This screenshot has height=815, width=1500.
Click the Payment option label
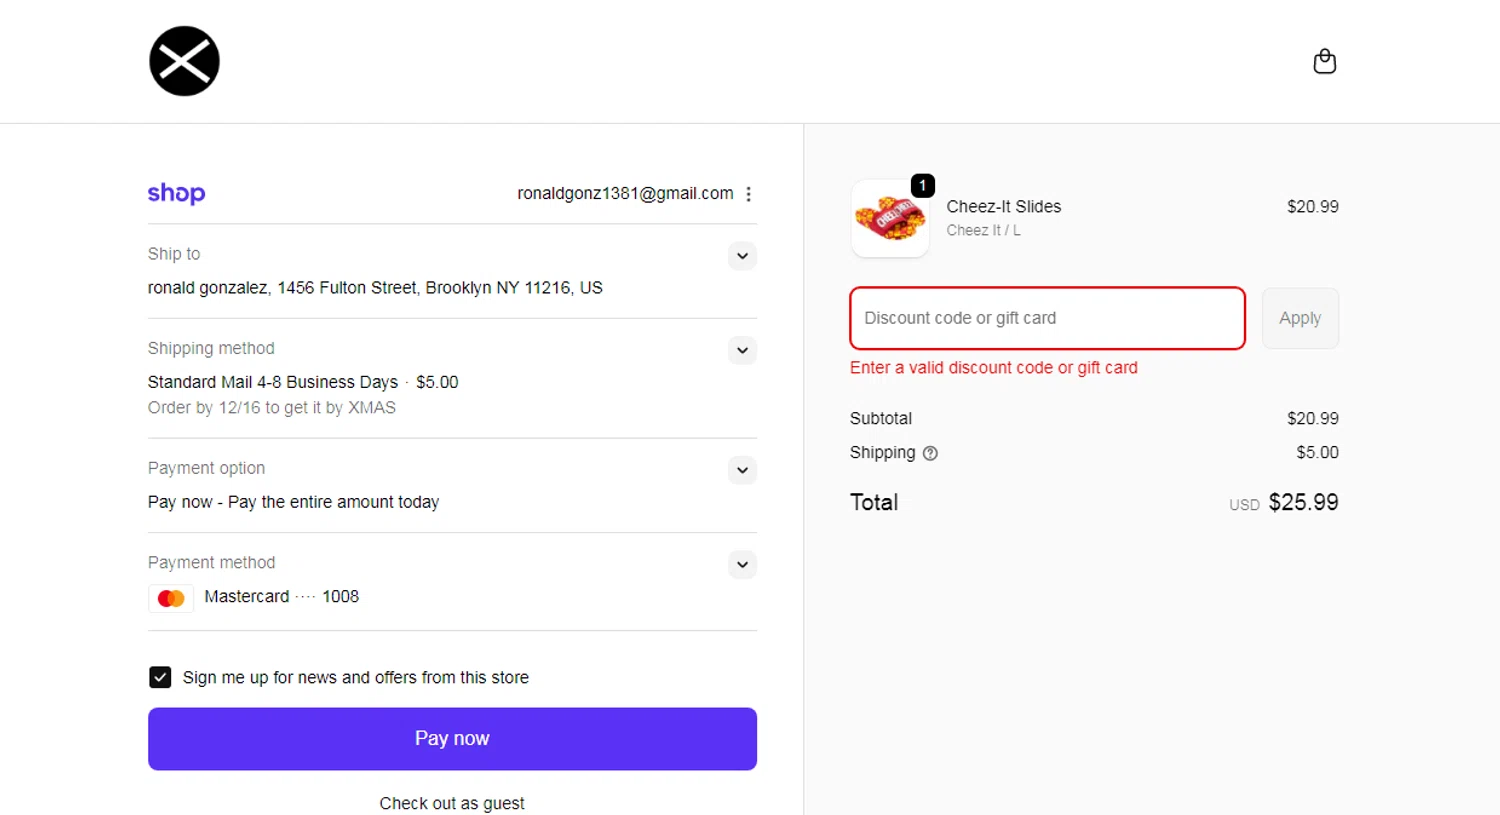pos(206,468)
